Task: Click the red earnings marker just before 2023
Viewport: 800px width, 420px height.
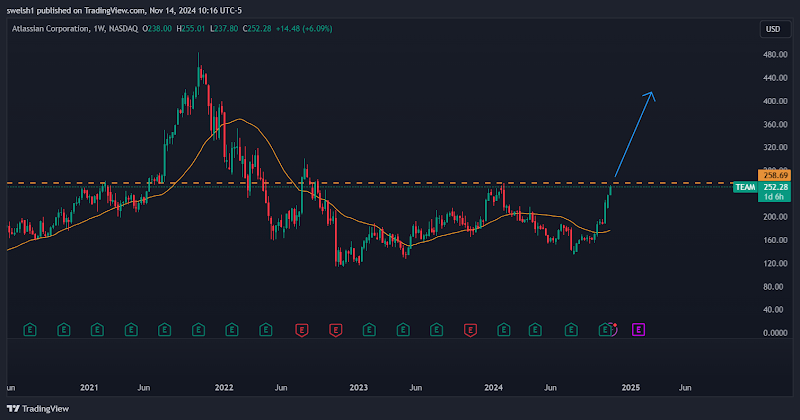Action: 335,330
